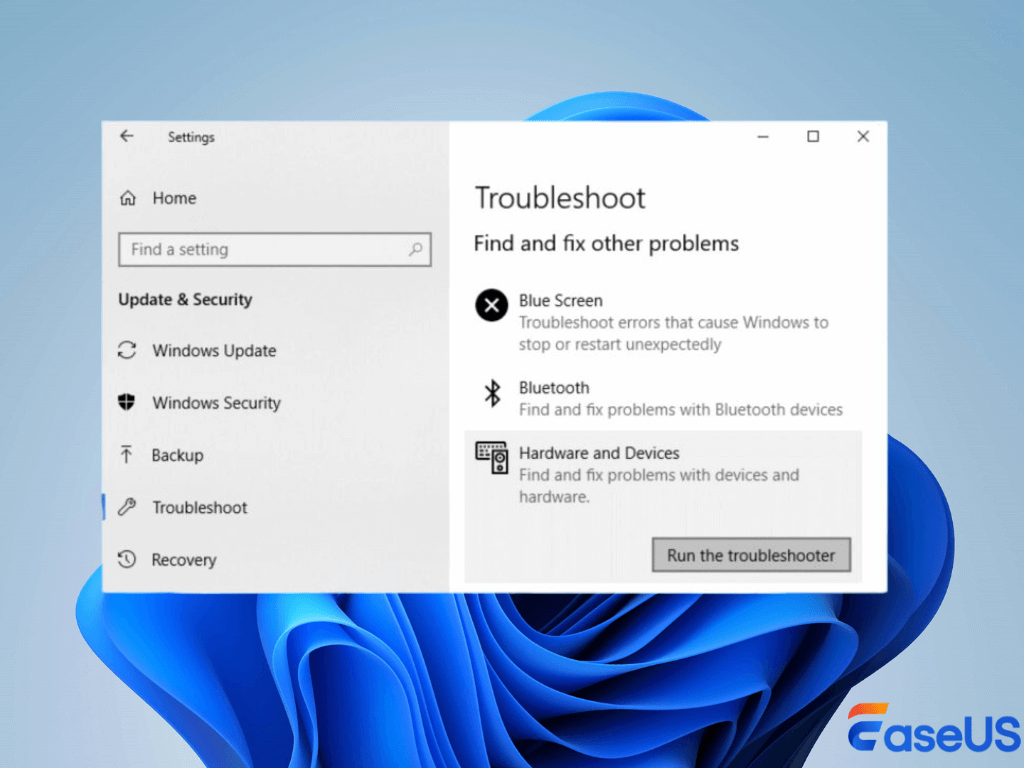Click the Troubleshoot wrench icon
This screenshot has width=1024, height=768.
(127, 507)
